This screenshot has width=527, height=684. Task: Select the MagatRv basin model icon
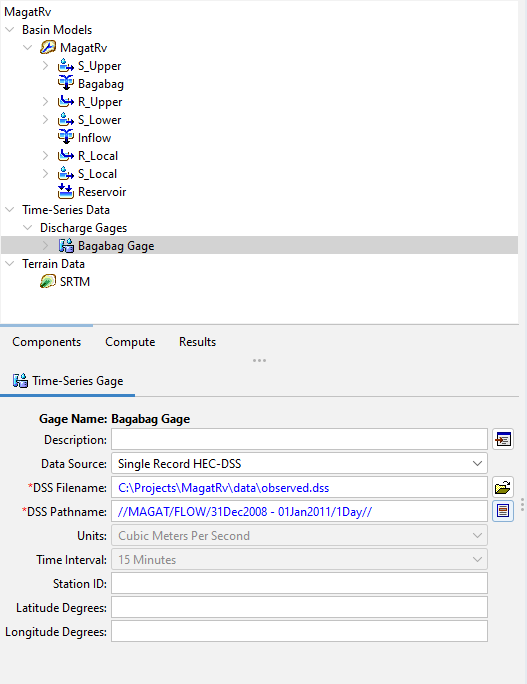click(x=48, y=48)
